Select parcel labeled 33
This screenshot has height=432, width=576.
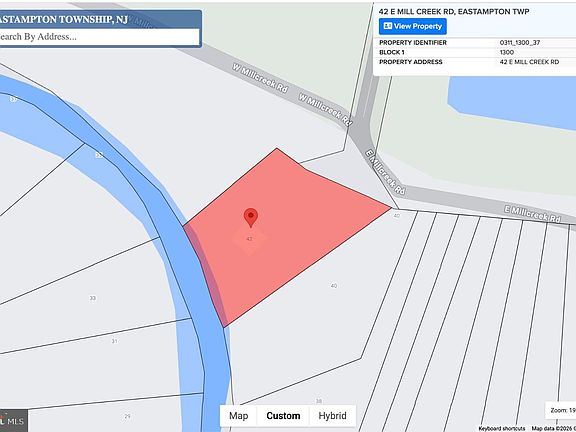coord(93,298)
